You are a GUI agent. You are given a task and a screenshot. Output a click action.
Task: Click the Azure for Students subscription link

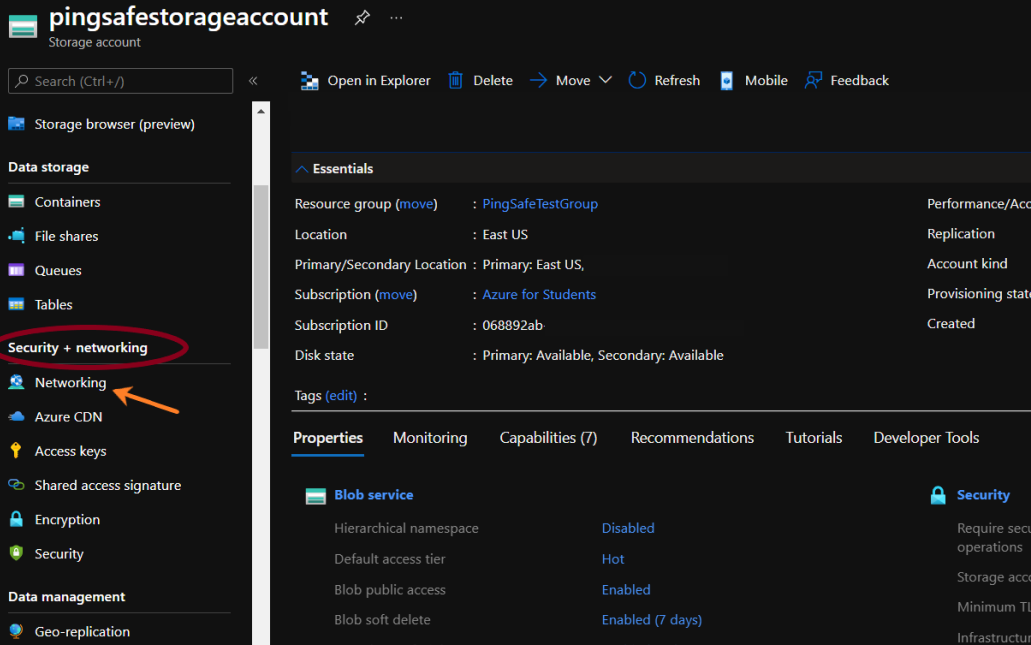[x=539, y=295]
